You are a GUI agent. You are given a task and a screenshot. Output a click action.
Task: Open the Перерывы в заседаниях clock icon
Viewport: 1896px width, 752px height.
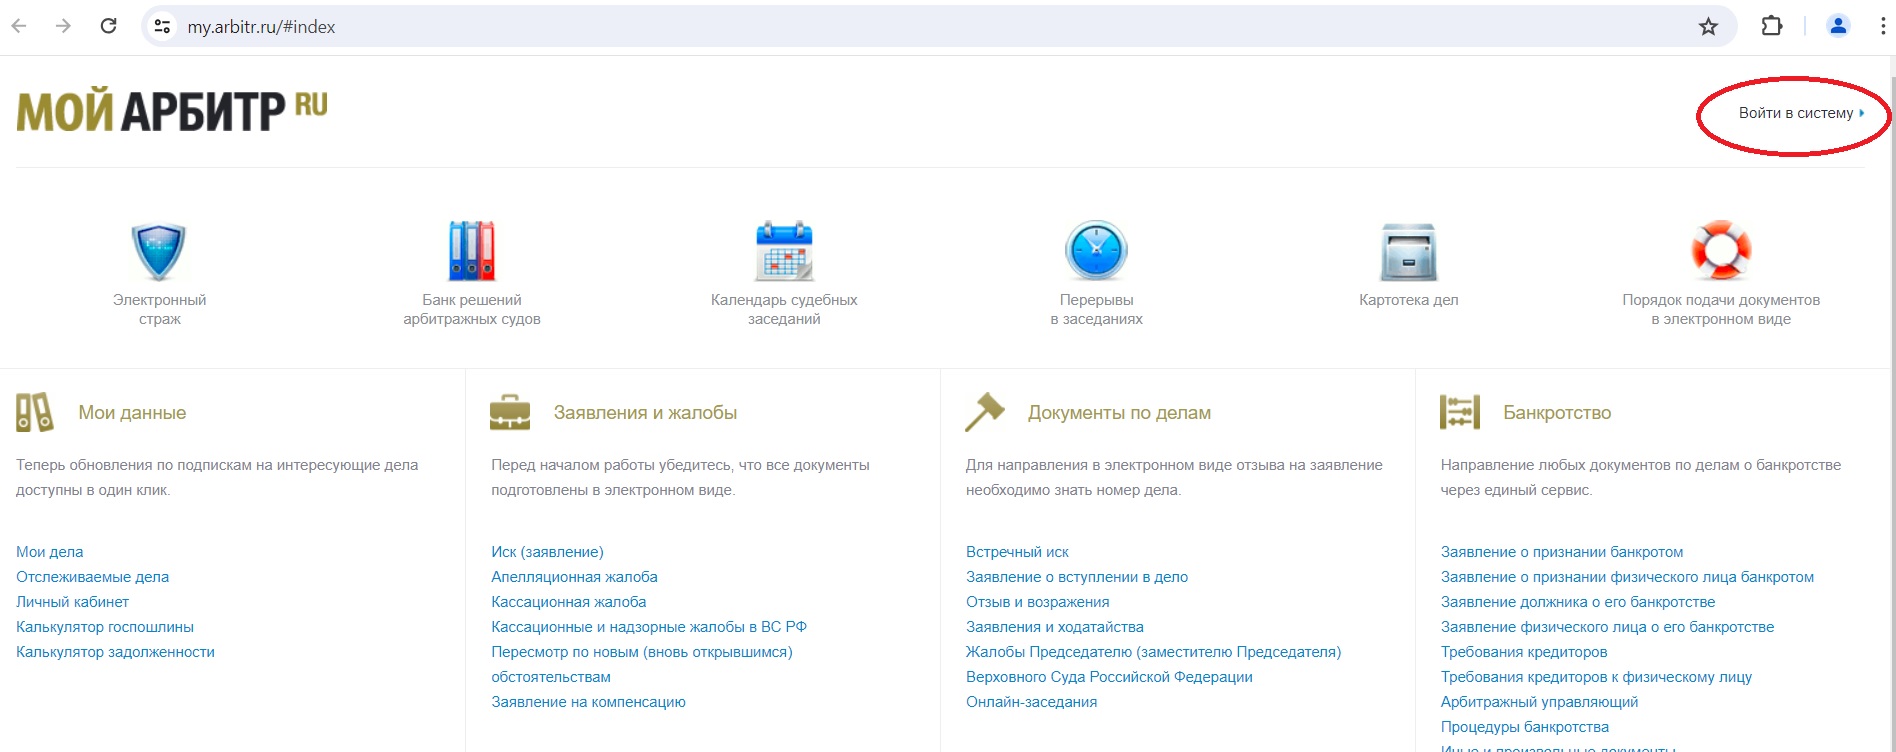tap(1096, 251)
